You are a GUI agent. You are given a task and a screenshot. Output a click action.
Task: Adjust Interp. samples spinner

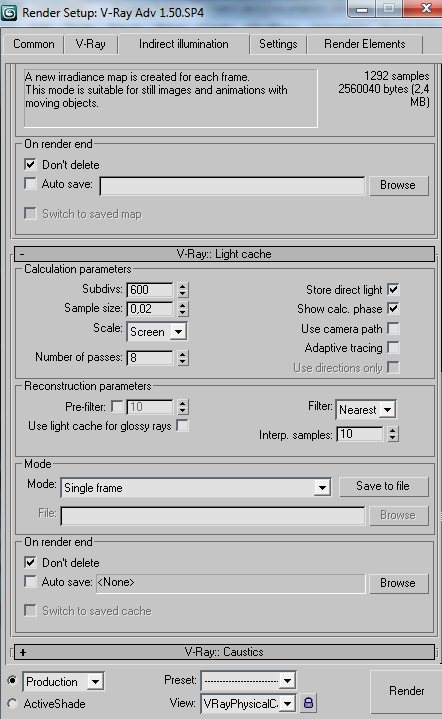(x=392, y=434)
